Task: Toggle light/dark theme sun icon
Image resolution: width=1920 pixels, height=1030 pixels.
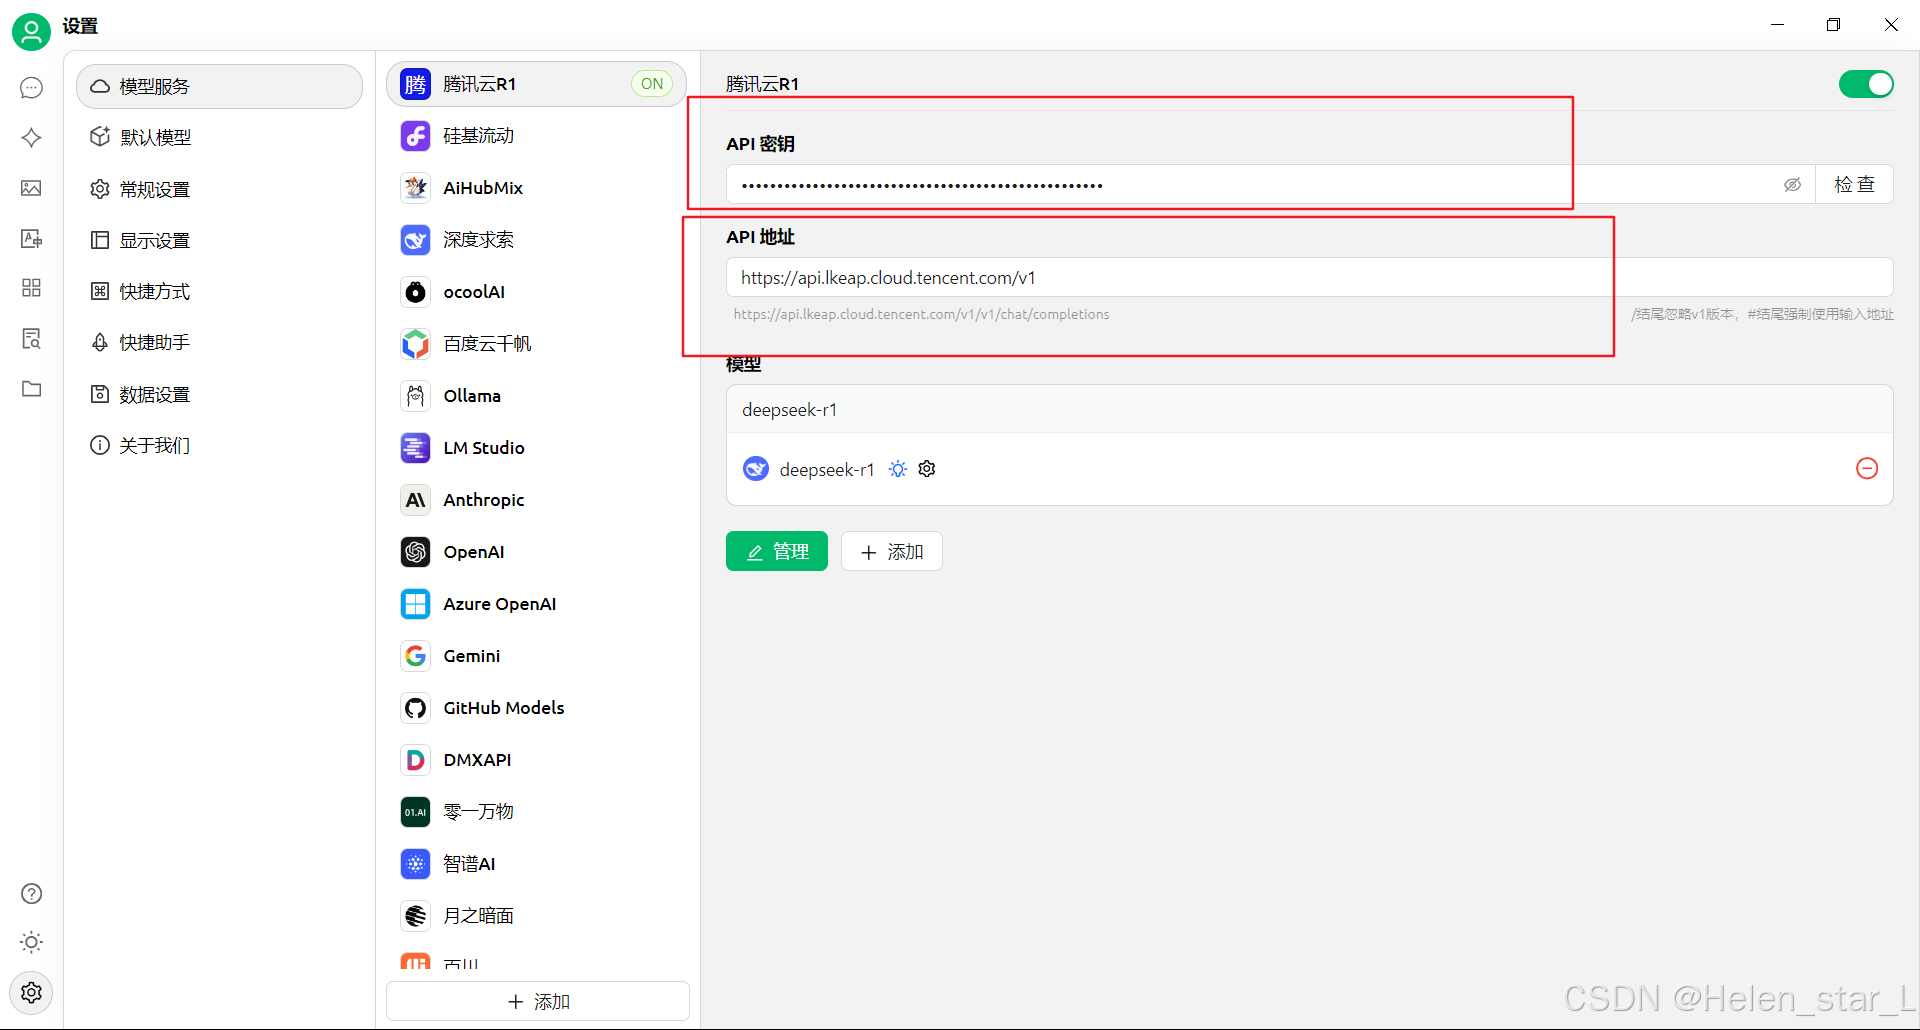Action: pos(31,942)
